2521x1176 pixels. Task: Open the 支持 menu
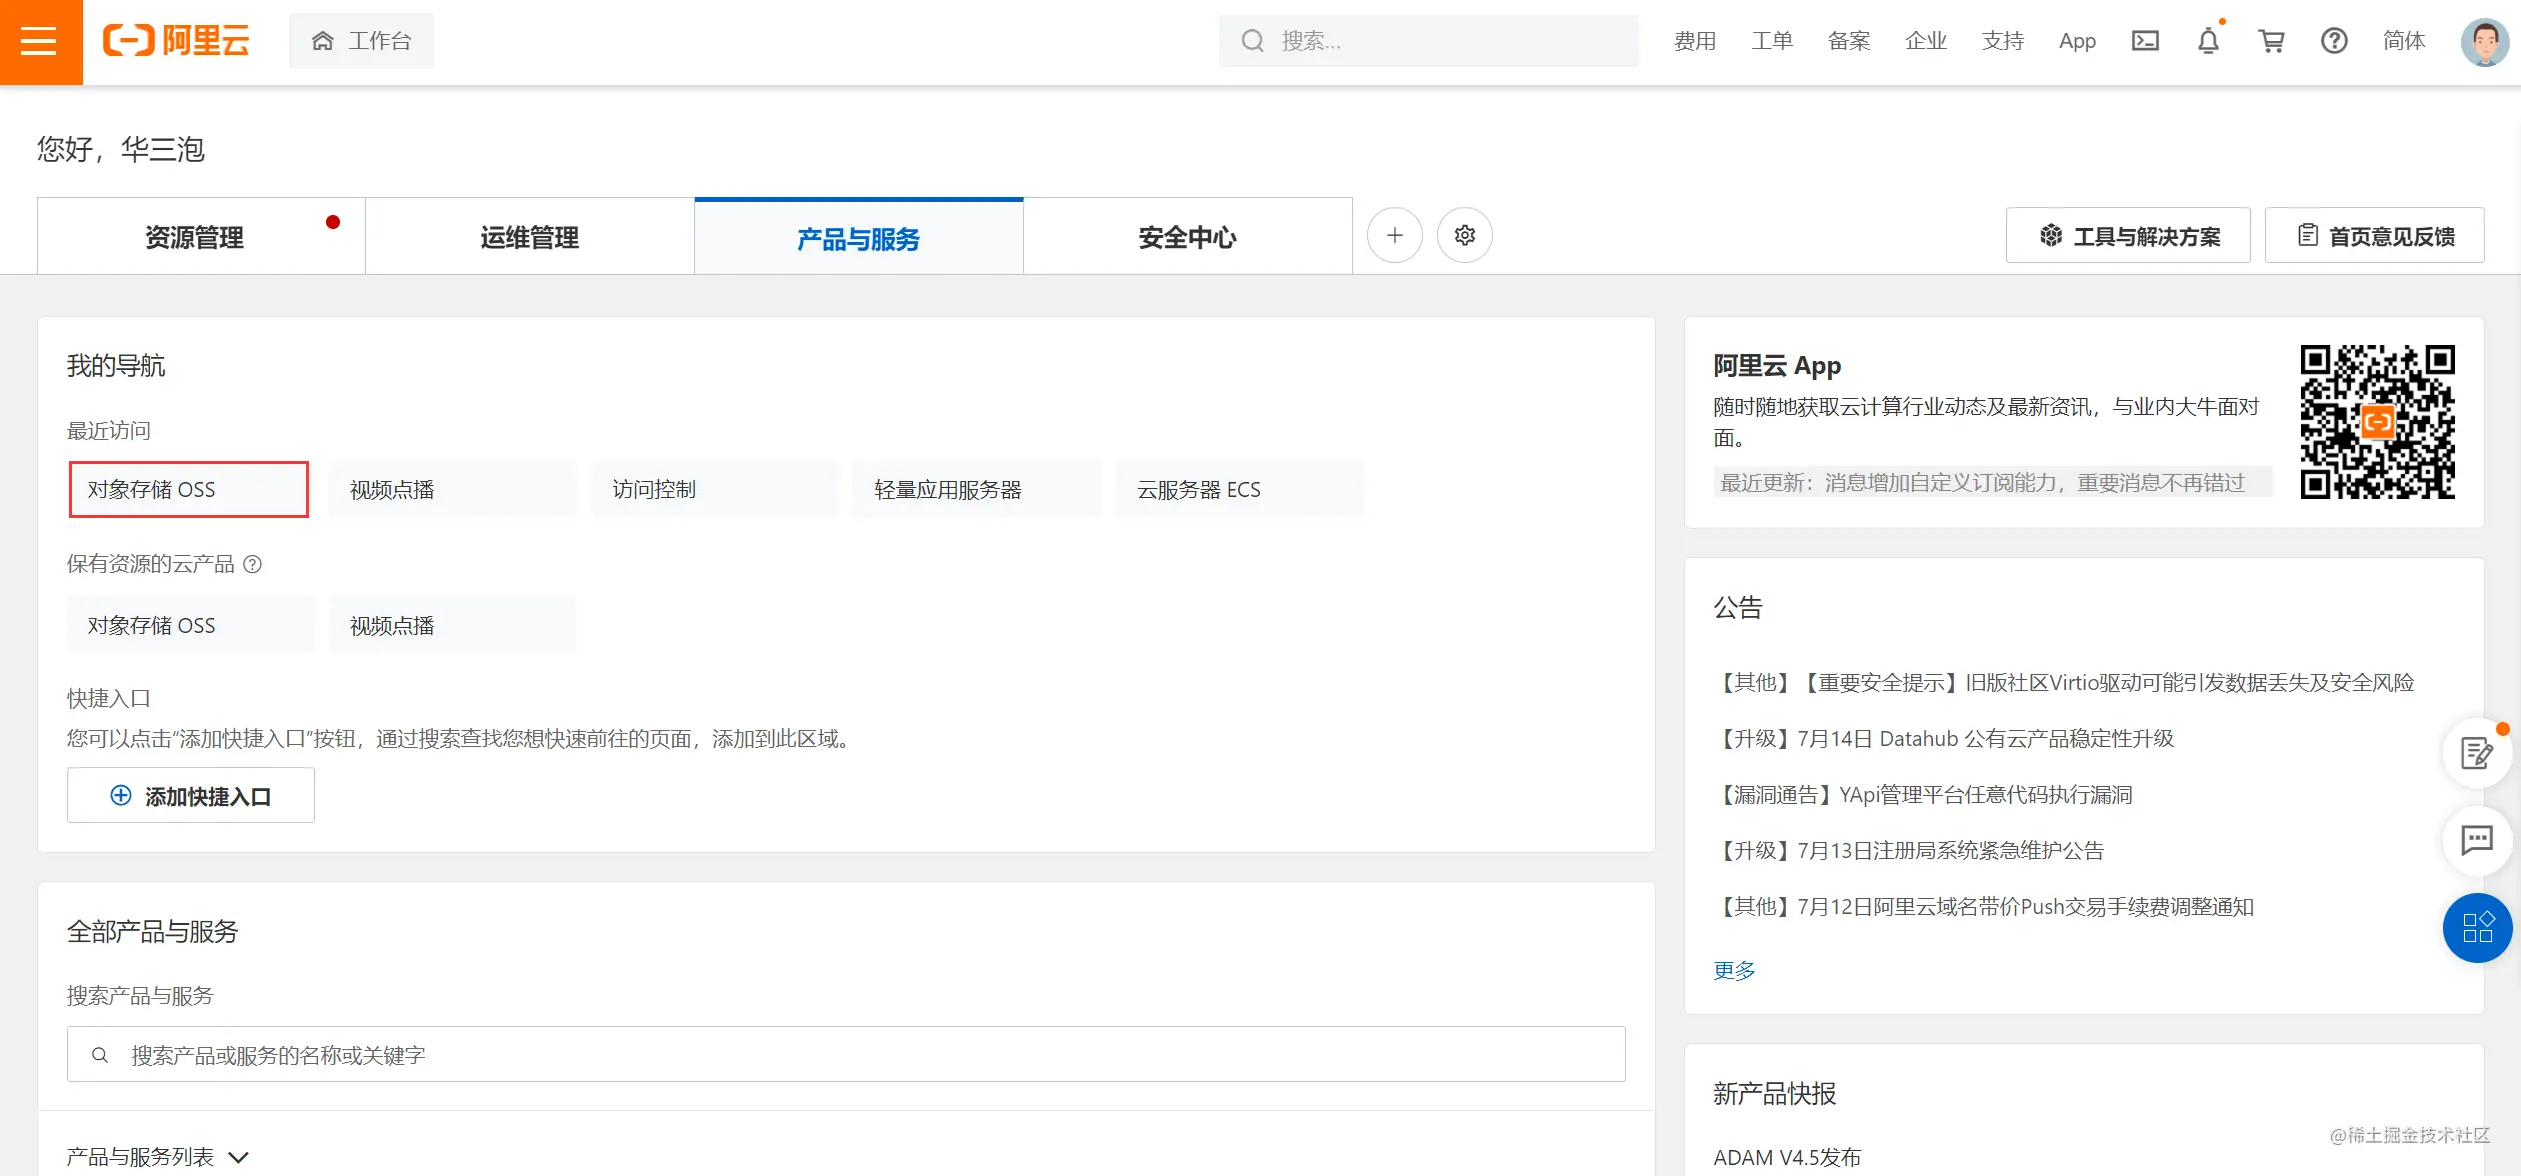2003,41
